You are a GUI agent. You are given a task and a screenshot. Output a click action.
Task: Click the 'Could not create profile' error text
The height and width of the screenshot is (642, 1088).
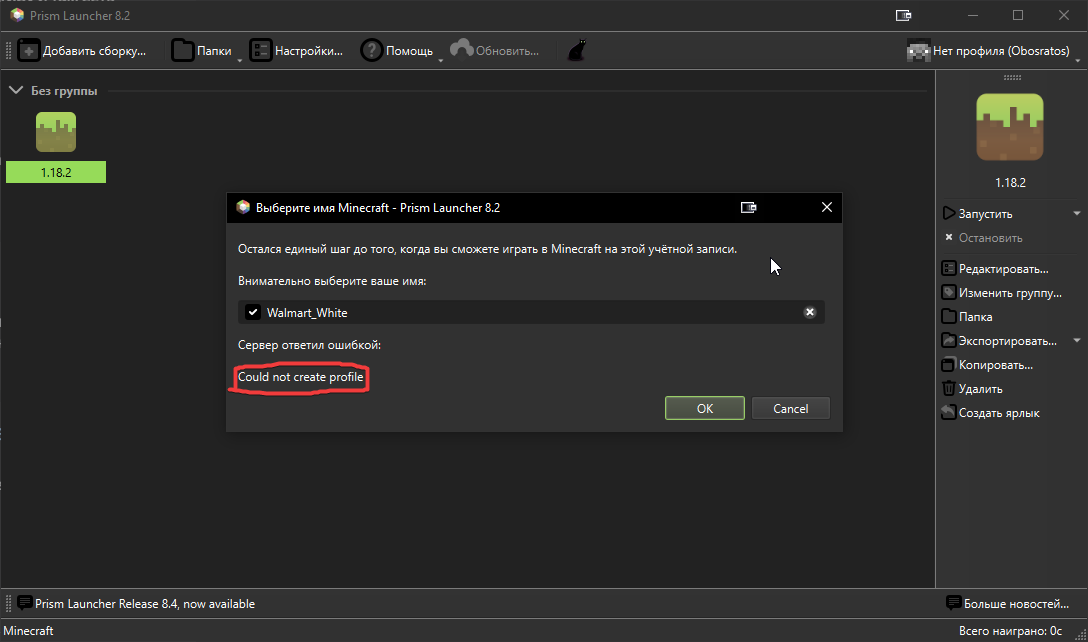pos(300,377)
